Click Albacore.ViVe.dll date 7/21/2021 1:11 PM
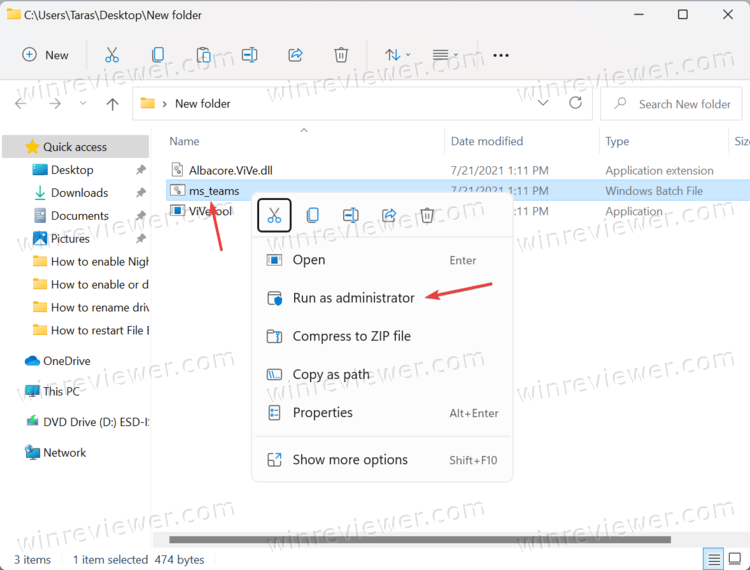The image size is (750, 570). 499,170
